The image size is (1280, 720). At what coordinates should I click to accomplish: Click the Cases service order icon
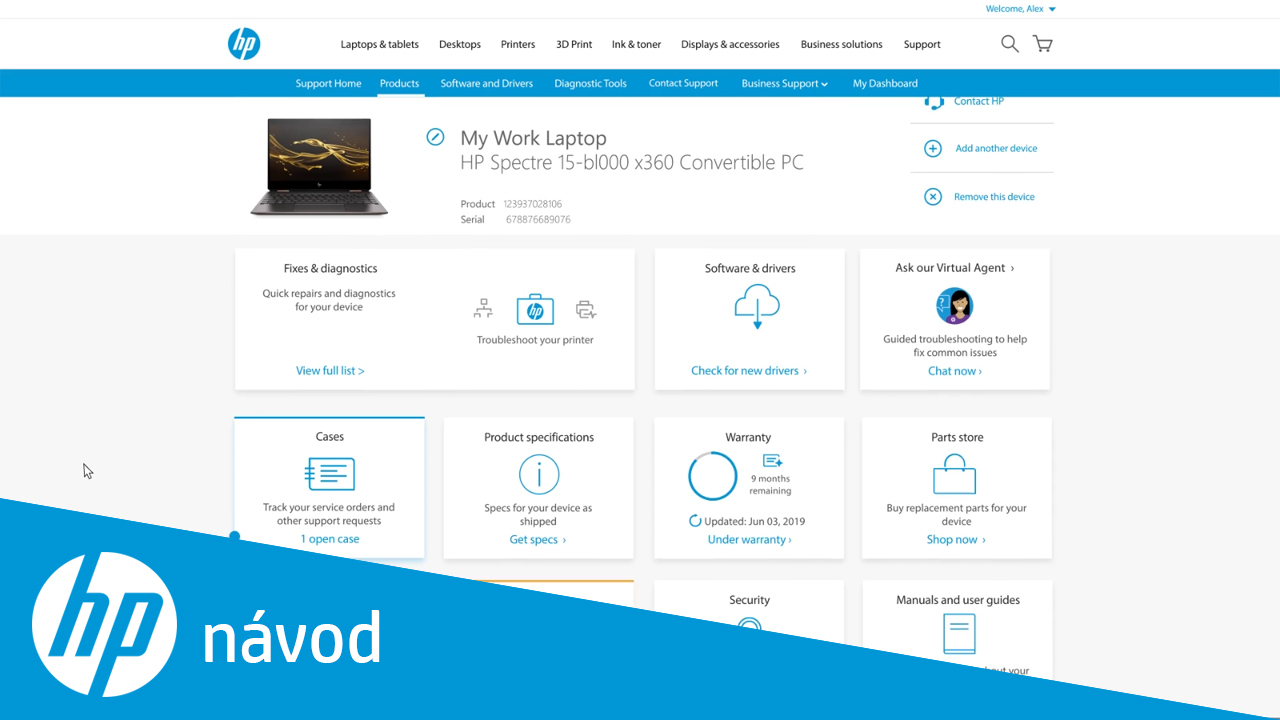(x=329, y=474)
